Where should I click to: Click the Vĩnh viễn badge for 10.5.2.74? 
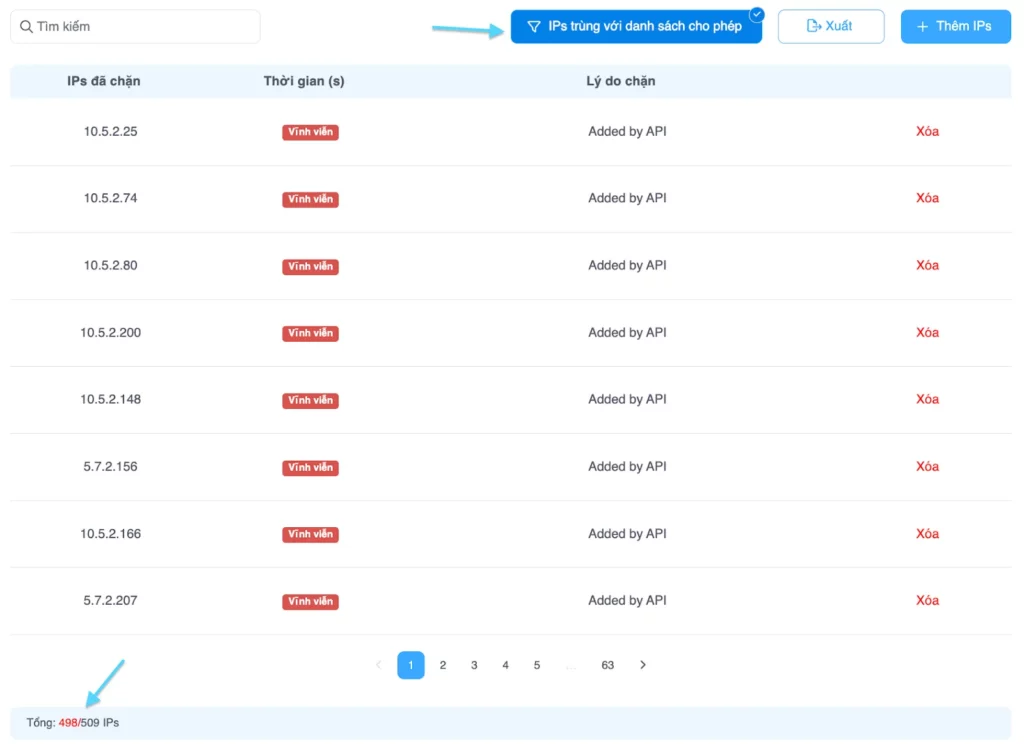(x=310, y=199)
